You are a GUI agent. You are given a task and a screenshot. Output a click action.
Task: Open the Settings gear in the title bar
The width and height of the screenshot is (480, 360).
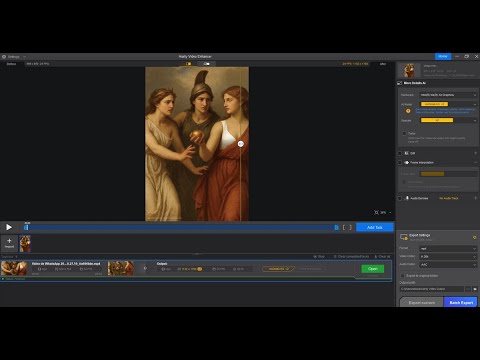tap(4, 57)
